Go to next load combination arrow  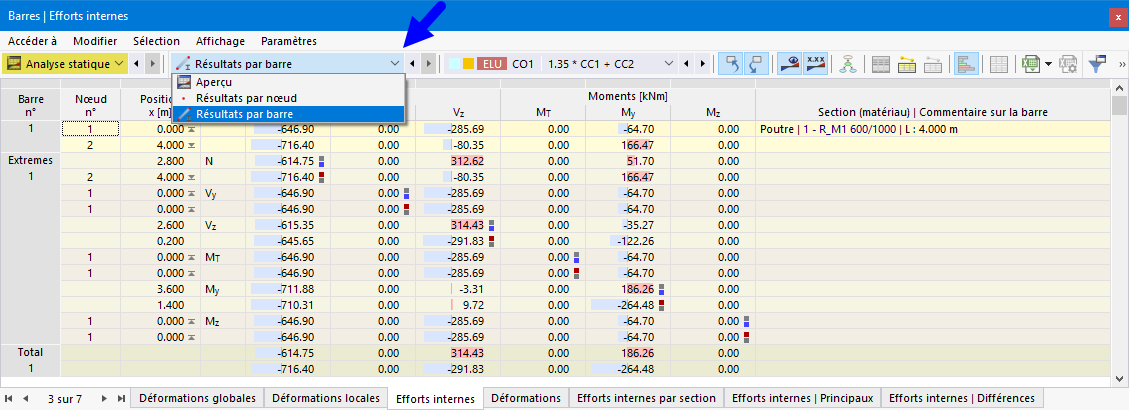(702, 63)
